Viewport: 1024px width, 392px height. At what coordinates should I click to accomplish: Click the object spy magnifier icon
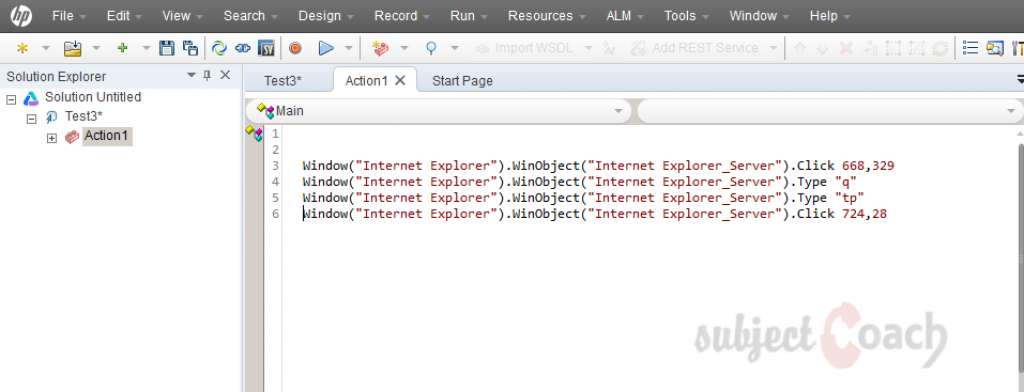click(431, 48)
